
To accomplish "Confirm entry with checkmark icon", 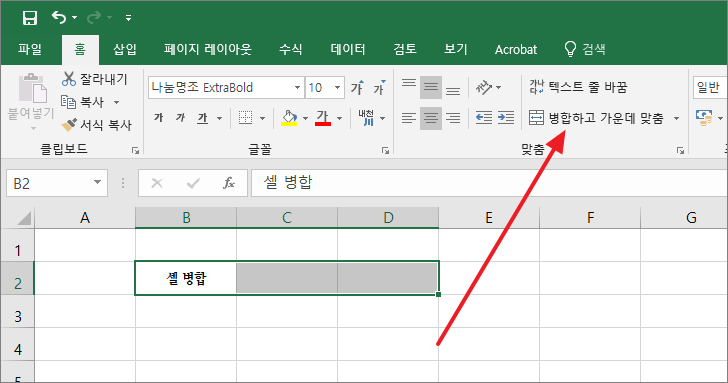I will point(193,183).
